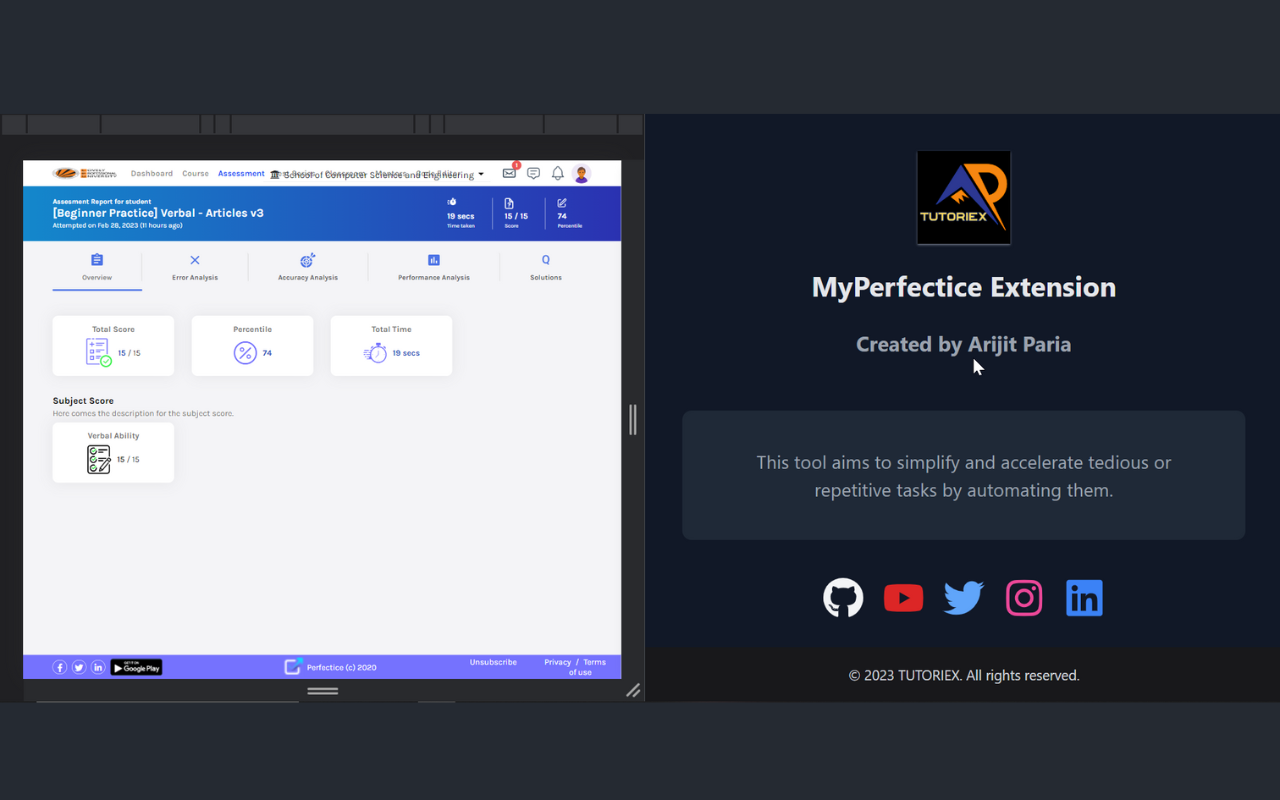
Task: Open the sidebar collapse handle
Action: click(632, 420)
